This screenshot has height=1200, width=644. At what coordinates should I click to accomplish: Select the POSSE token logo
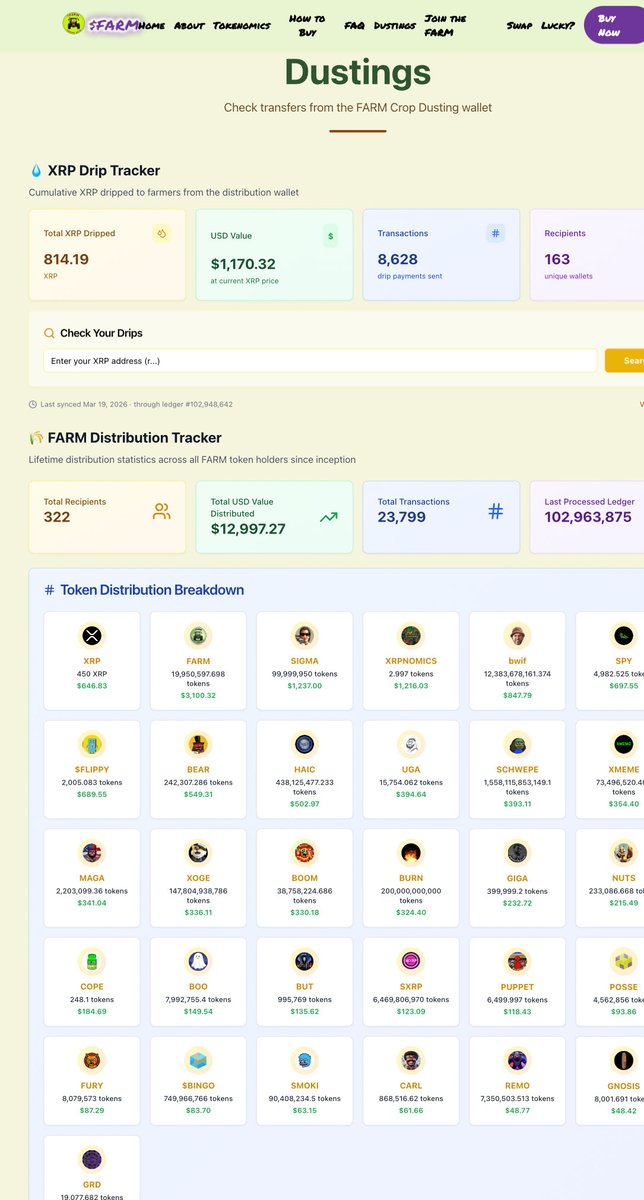pos(623,961)
